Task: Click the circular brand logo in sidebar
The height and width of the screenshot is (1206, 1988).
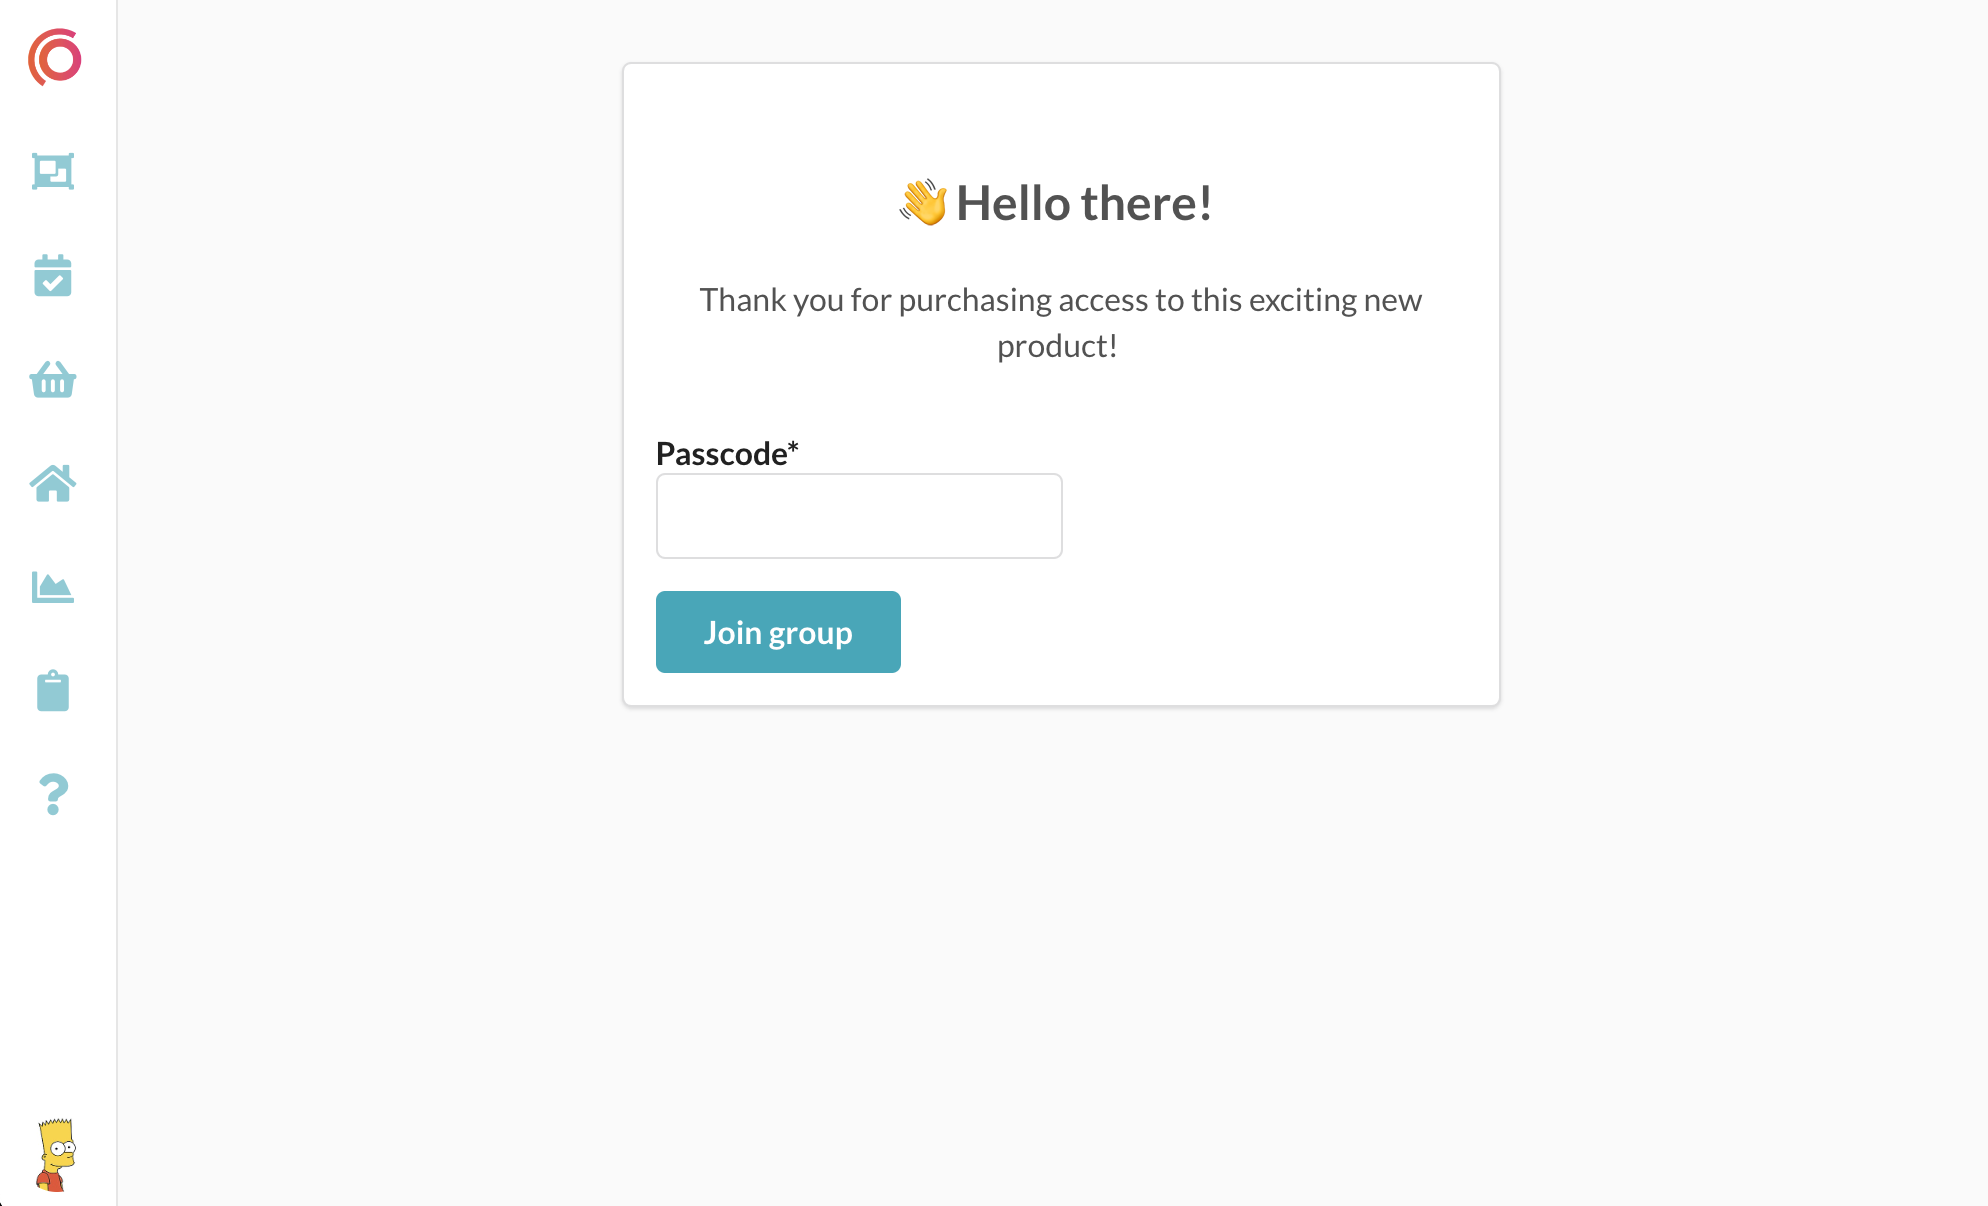Action: (x=55, y=58)
